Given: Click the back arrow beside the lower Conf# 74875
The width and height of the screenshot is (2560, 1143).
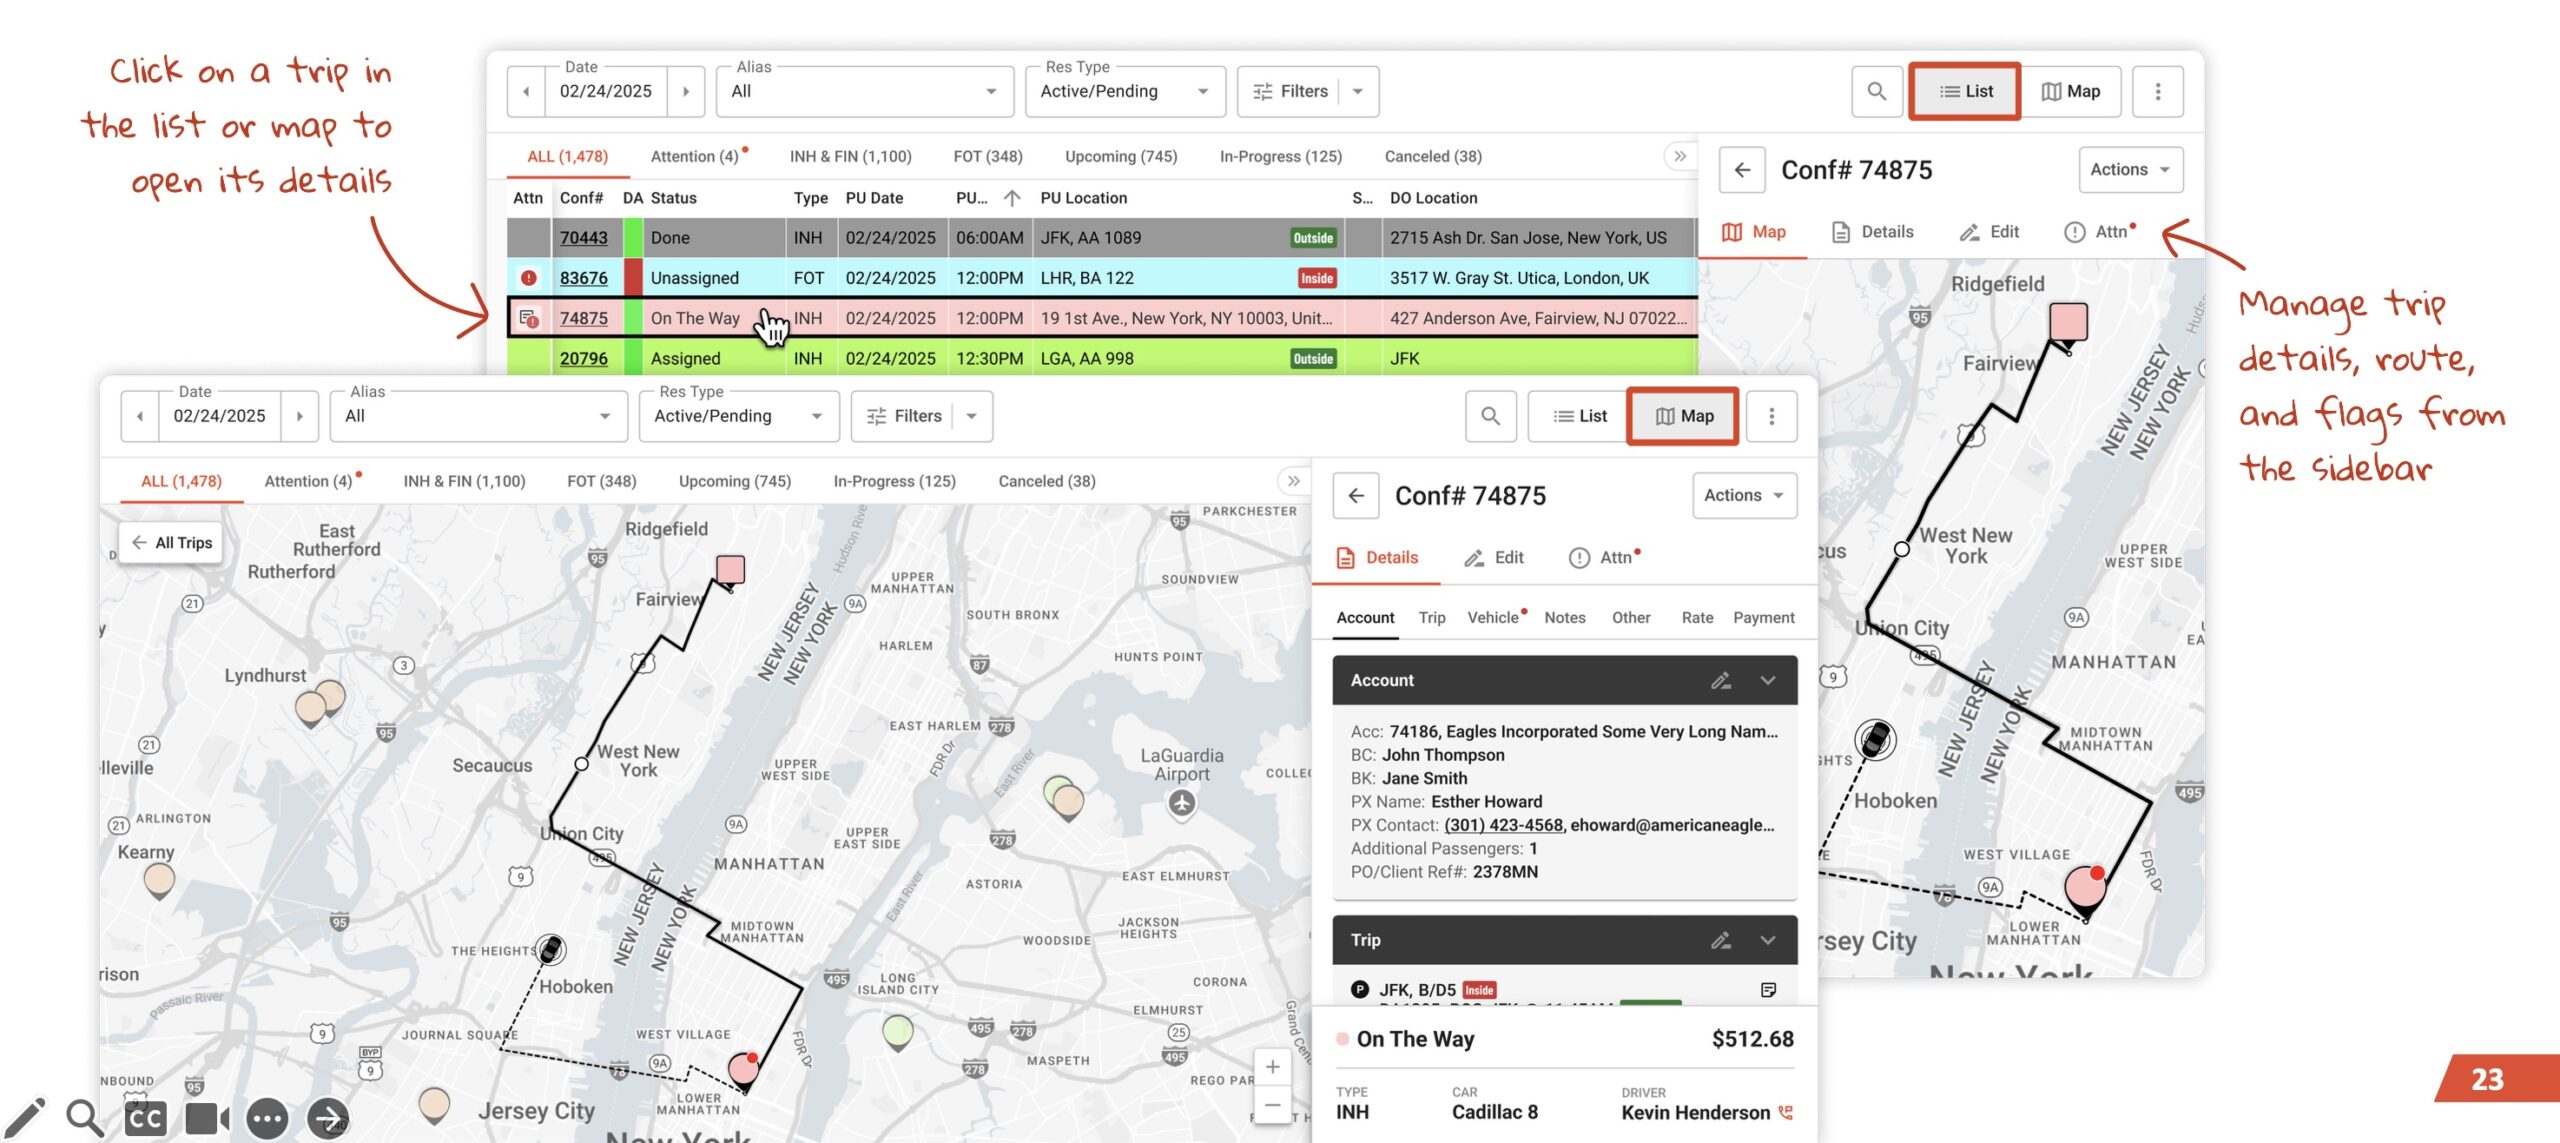Looking at the screenshot, I should point(1356,496).
